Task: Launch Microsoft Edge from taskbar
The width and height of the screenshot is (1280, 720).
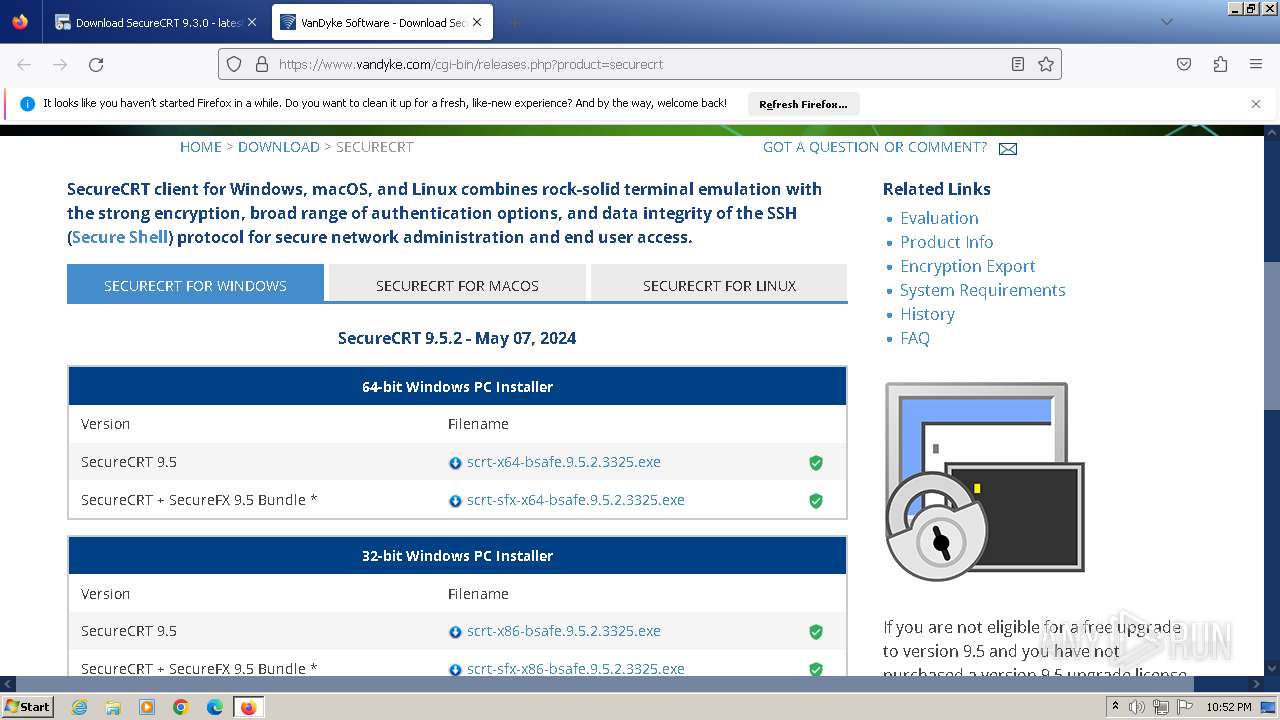Action: 215,707
